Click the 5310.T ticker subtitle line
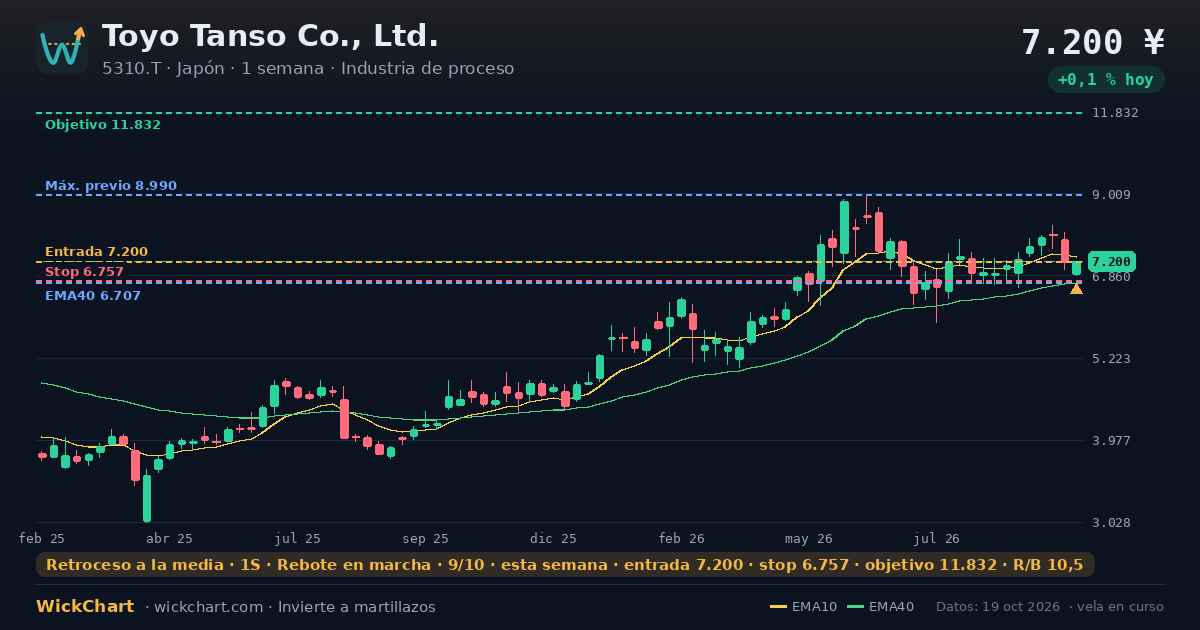 coord(308,69)
